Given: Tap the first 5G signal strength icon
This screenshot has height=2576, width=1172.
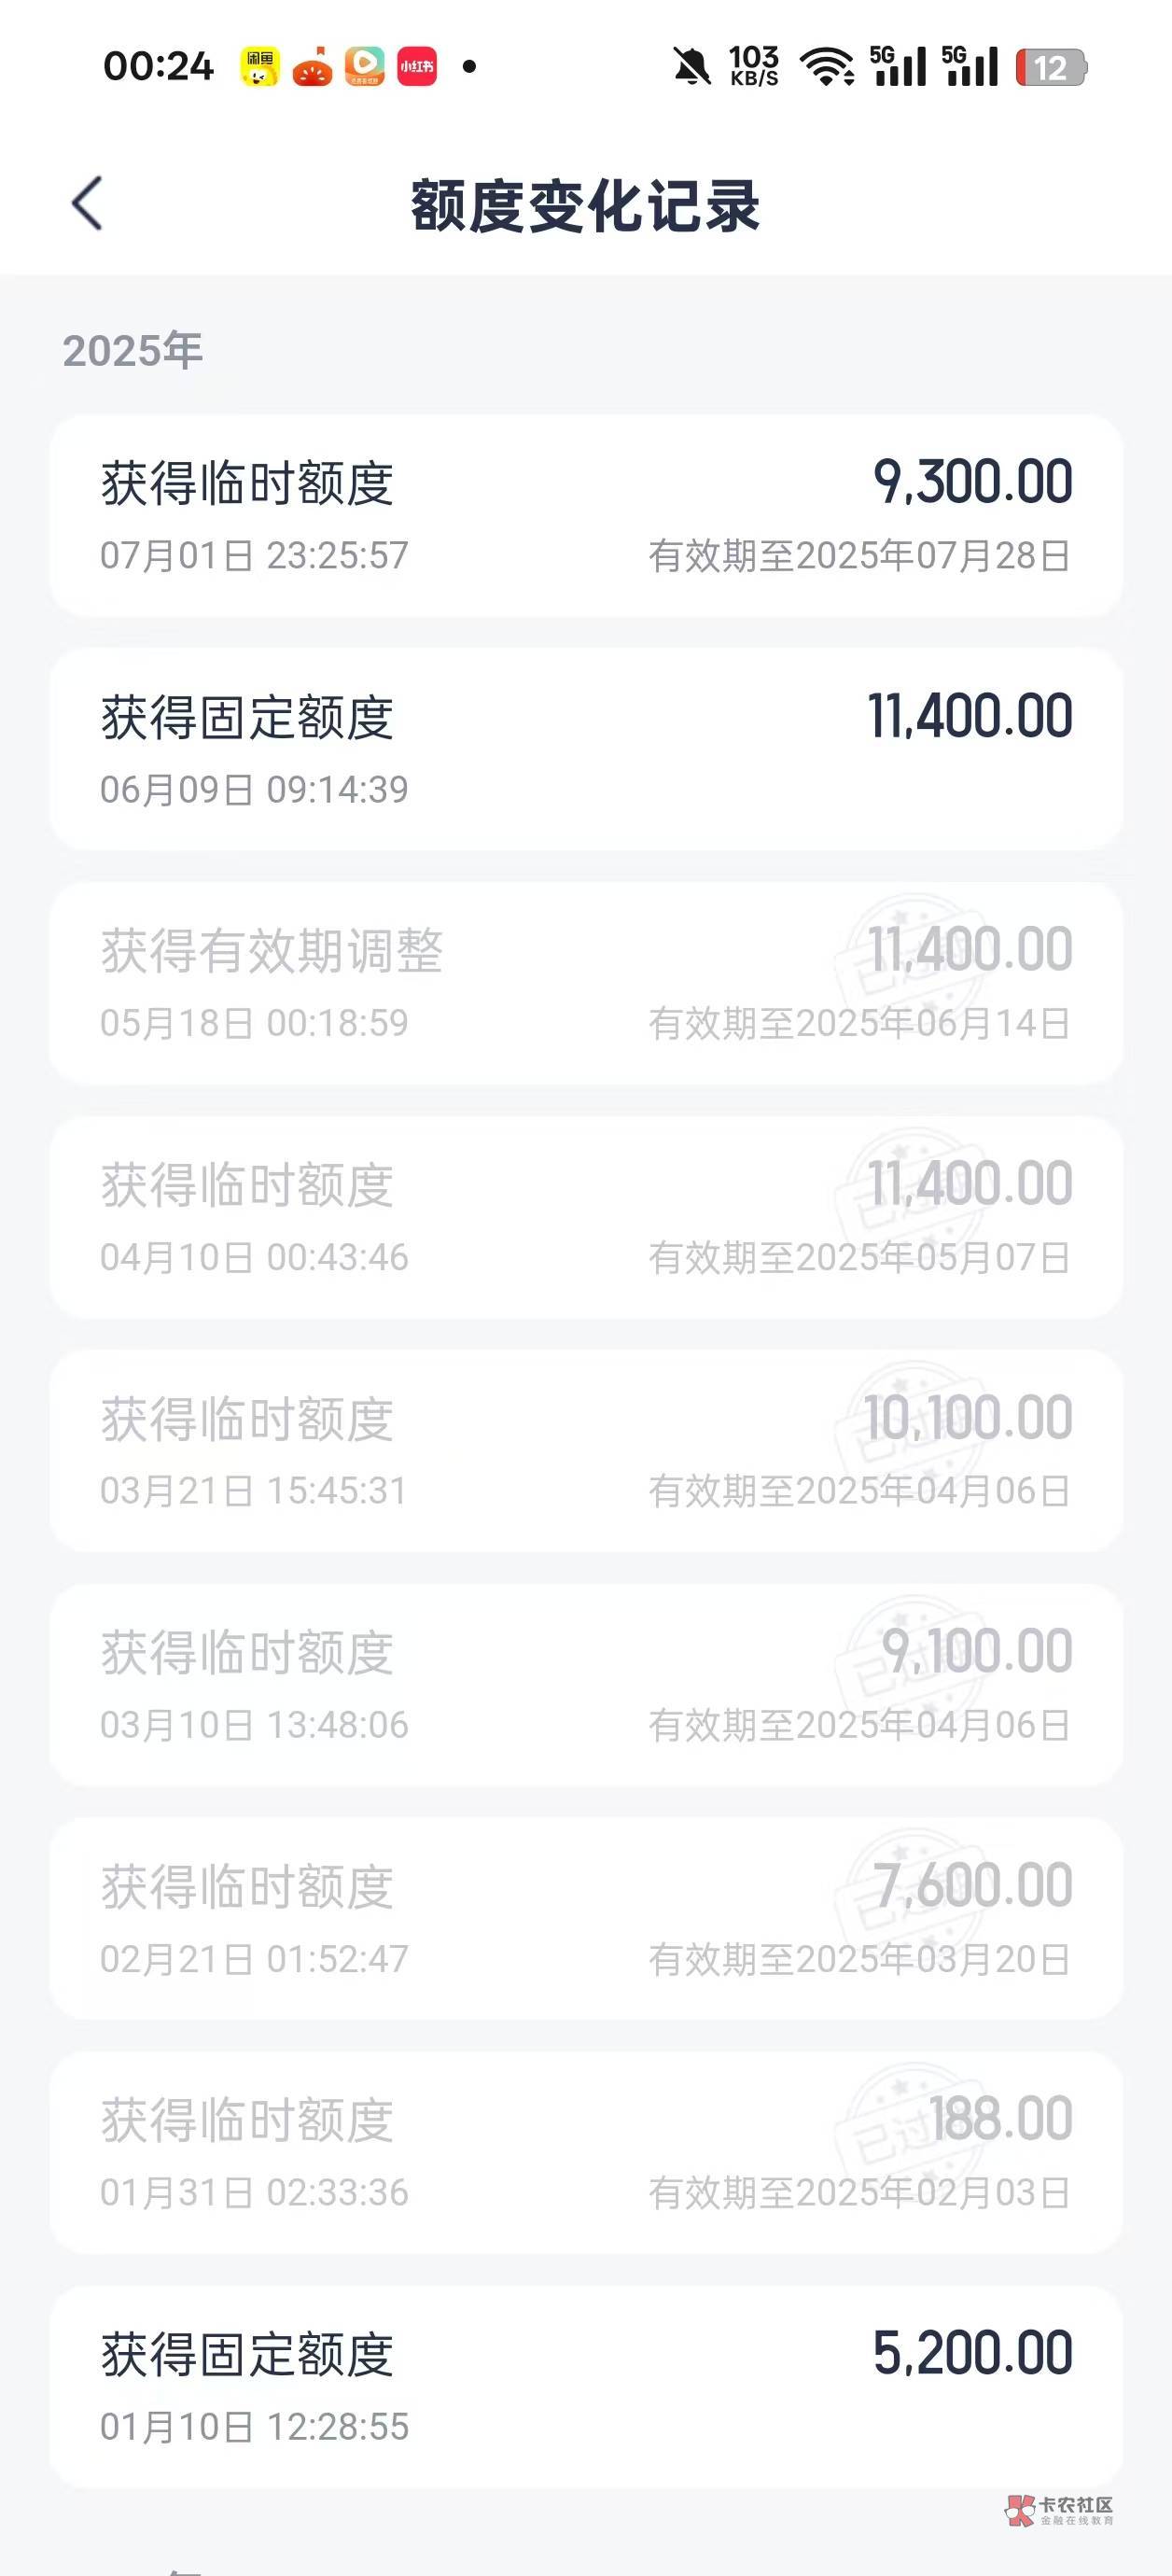Looking at the screenshot, I should coord(897,67).
